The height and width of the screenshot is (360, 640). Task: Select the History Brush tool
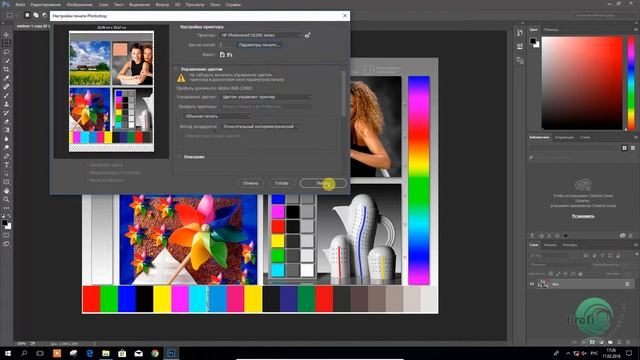tap(6, 113)
